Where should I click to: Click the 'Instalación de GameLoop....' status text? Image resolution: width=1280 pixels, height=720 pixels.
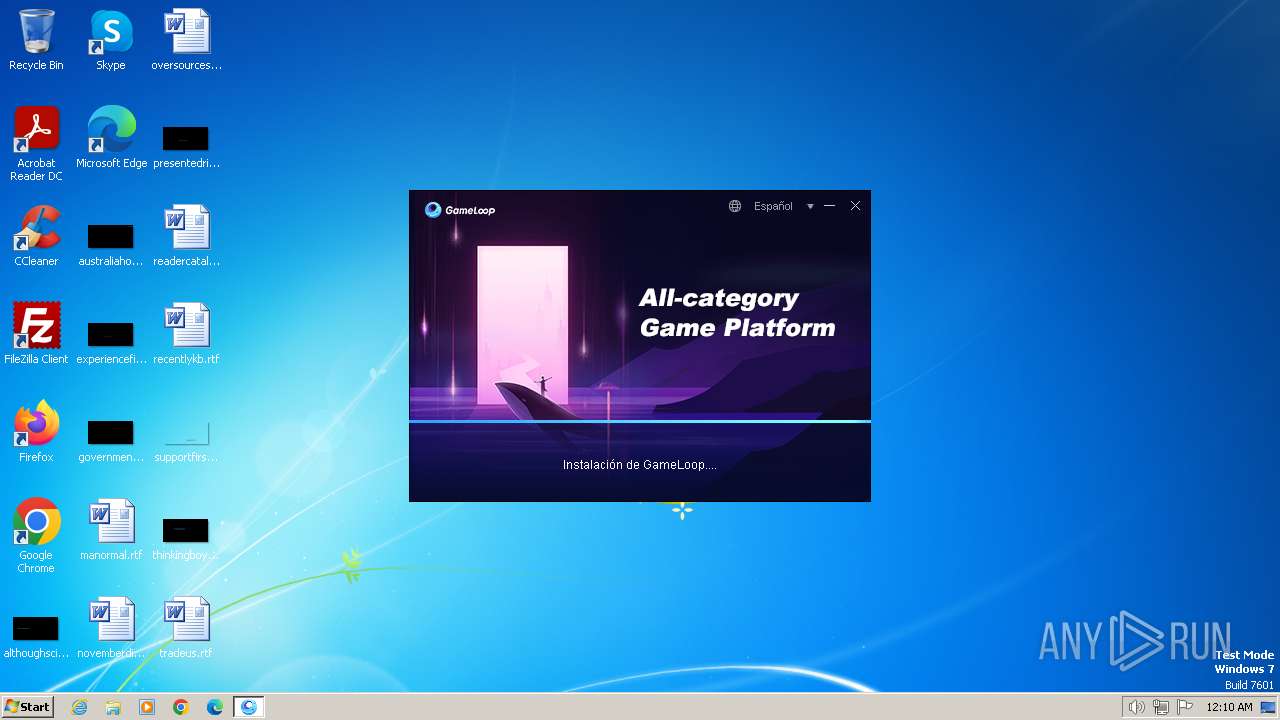[x=640, y=465]
